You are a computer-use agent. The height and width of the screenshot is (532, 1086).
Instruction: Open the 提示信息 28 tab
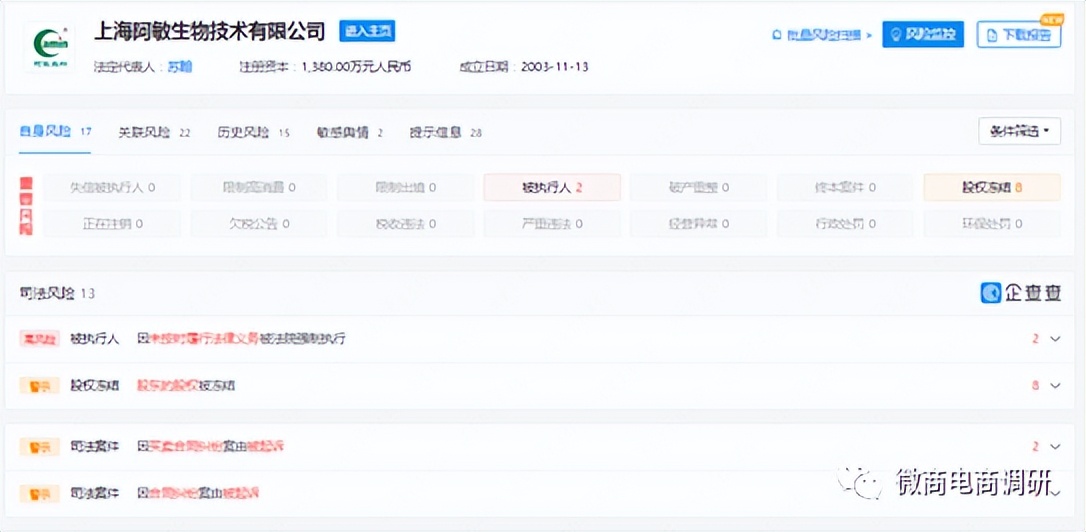click(445, 132)
